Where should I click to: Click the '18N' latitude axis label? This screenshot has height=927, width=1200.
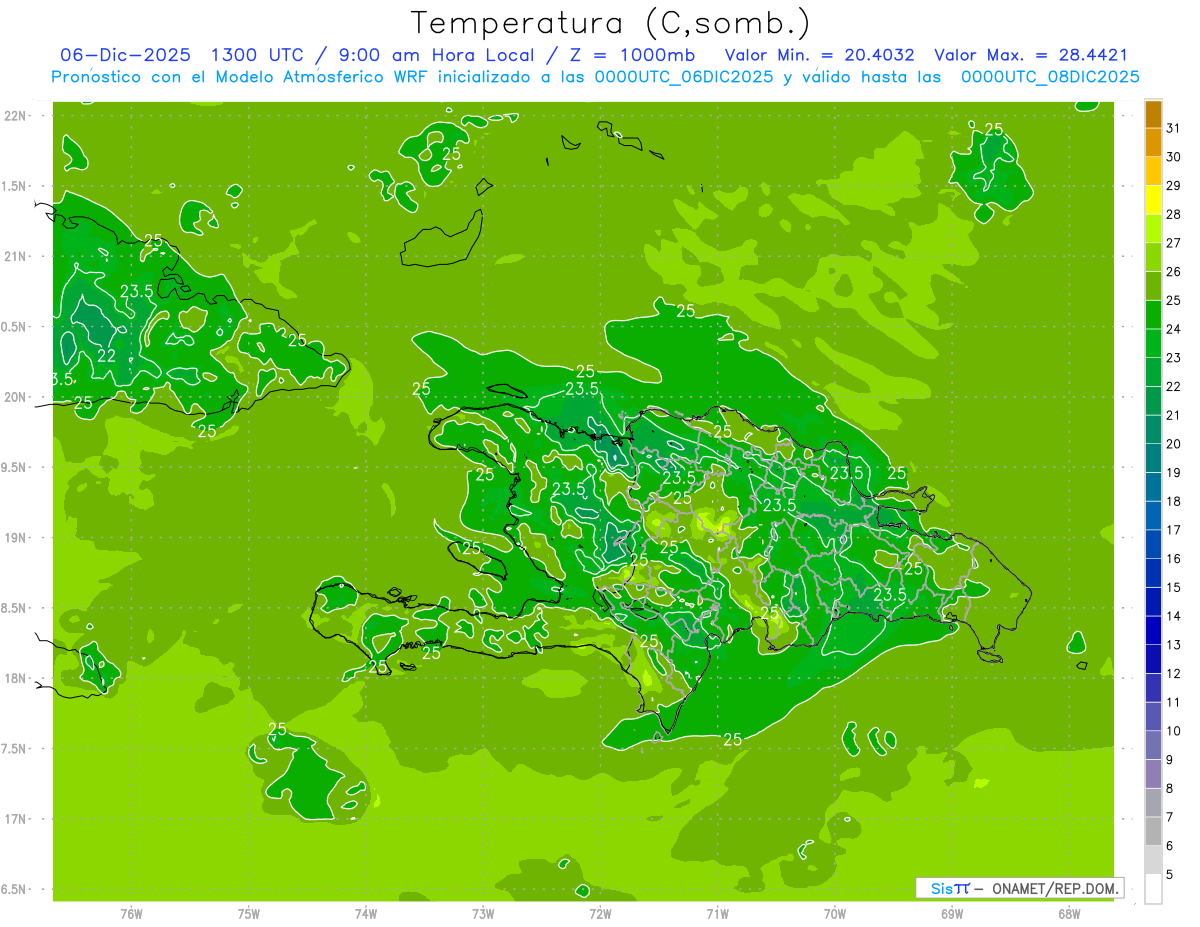coord(16,678)
